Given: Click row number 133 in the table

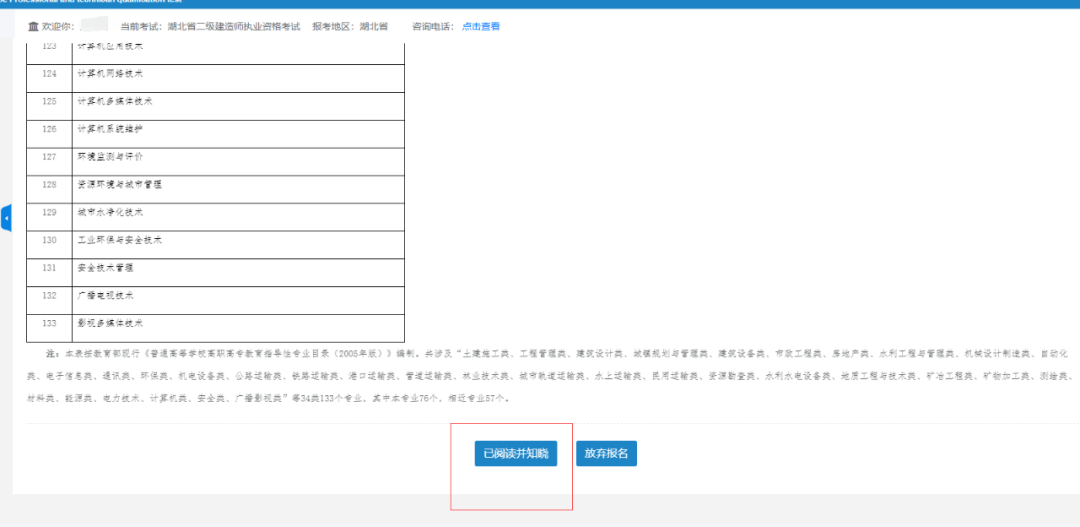Looking at the screenshot, I should pyautogui.click(x=49, y=323).
